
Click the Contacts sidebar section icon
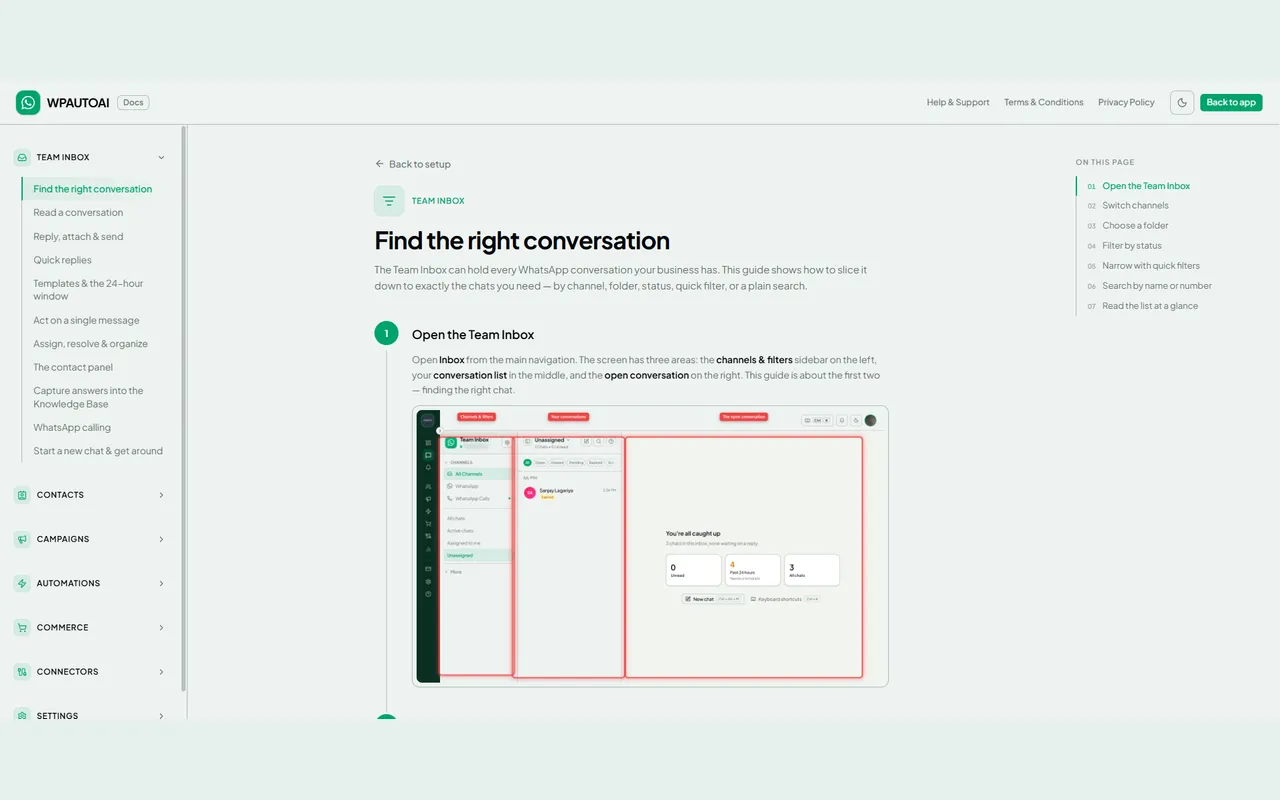[22, 495]
